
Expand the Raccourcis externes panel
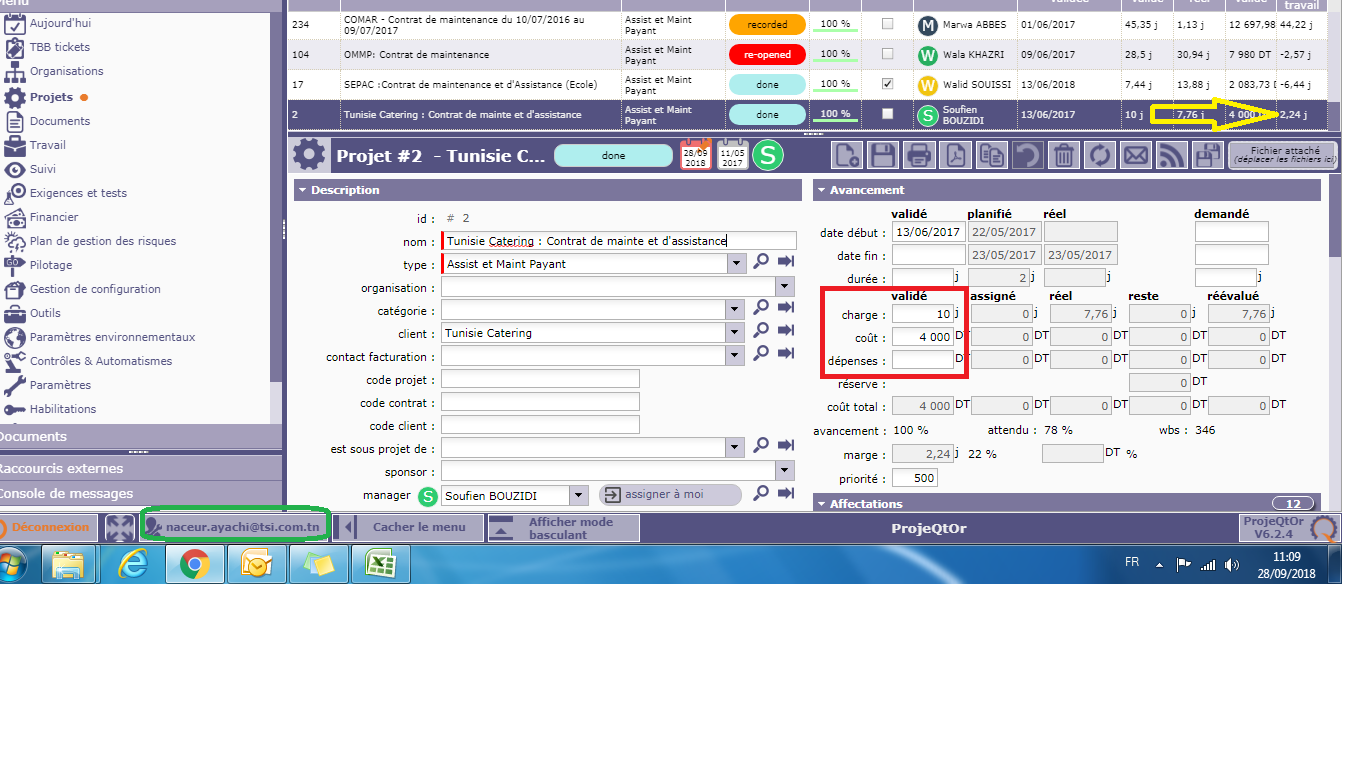(140, 468)
